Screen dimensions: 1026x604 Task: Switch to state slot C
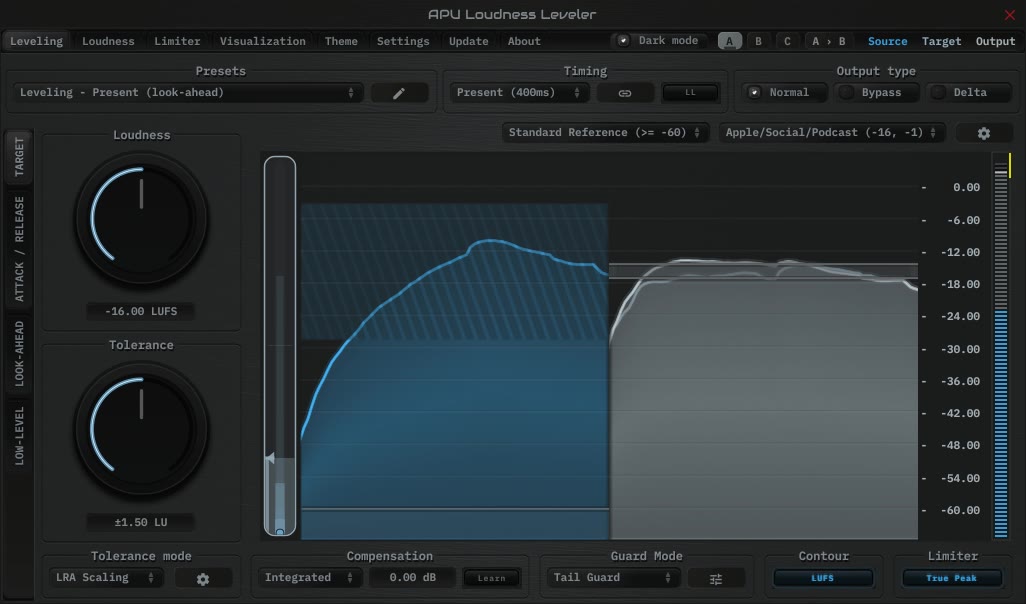[787, 41]
